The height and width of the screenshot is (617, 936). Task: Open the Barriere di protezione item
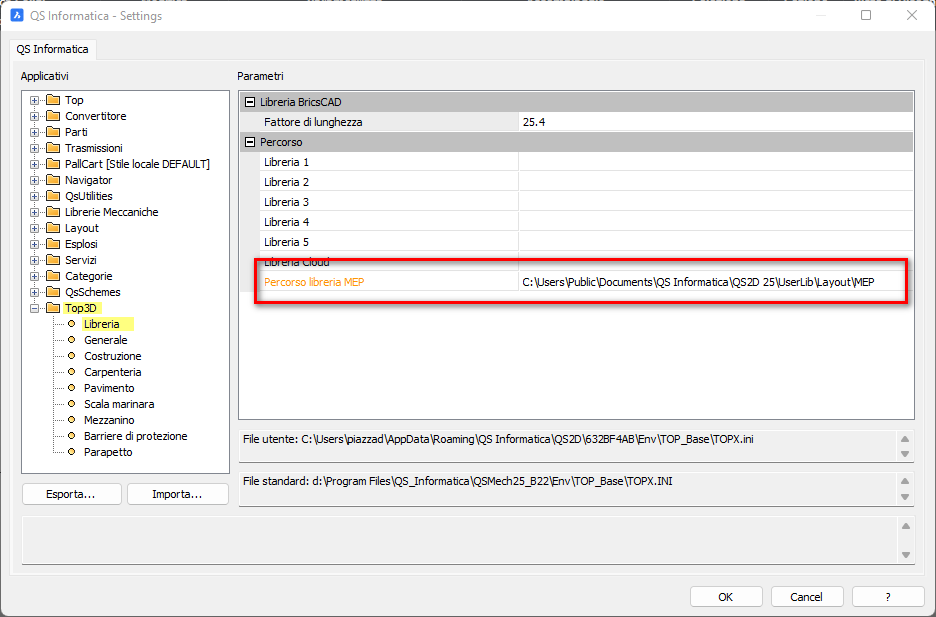pos(136,436)
